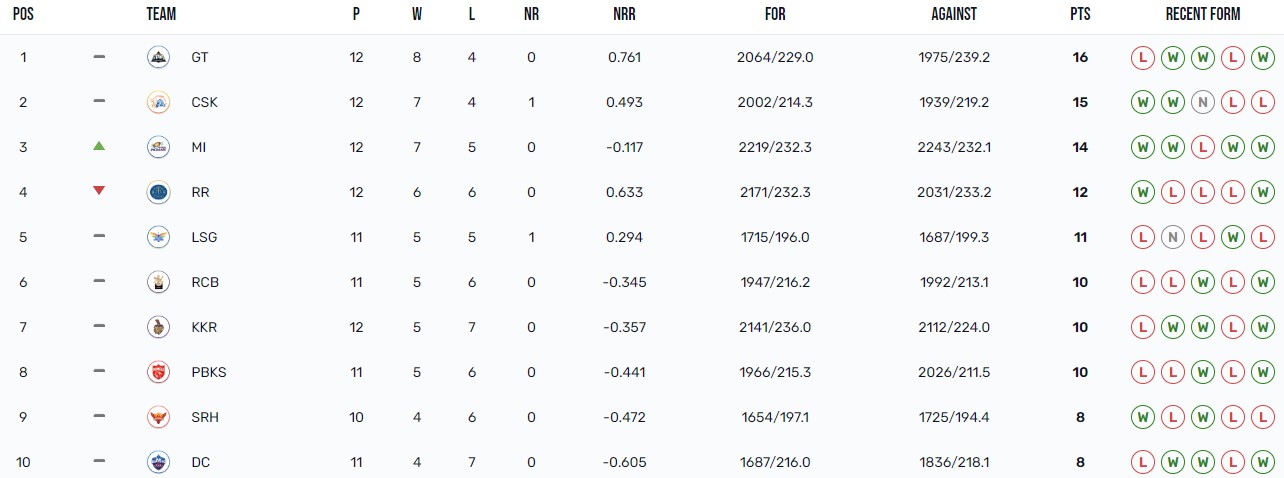The image size is (1284, 478).
Task: Click the KKR team logo icon
Action: (158, 327)
